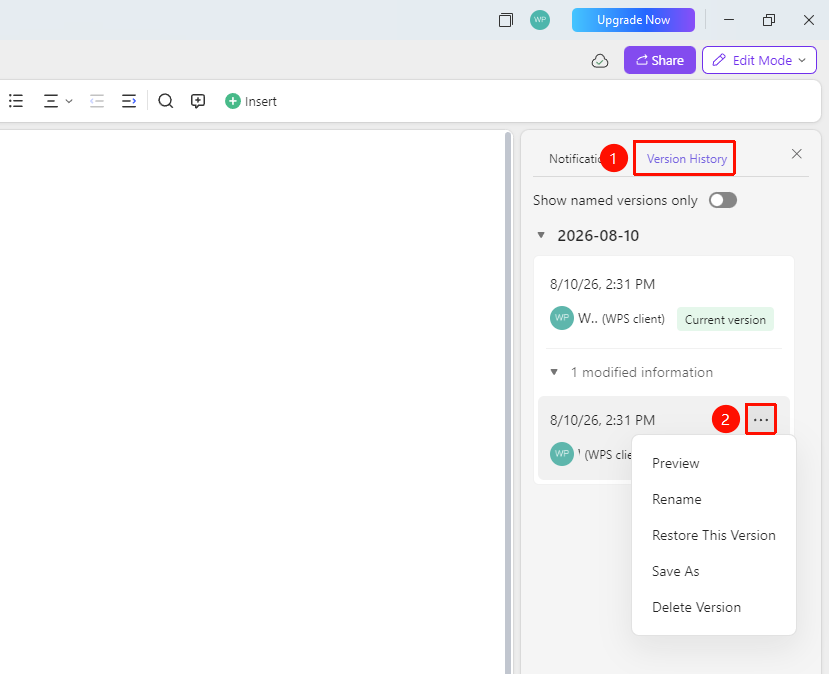Minimize the application window

(x=729, y=20)
